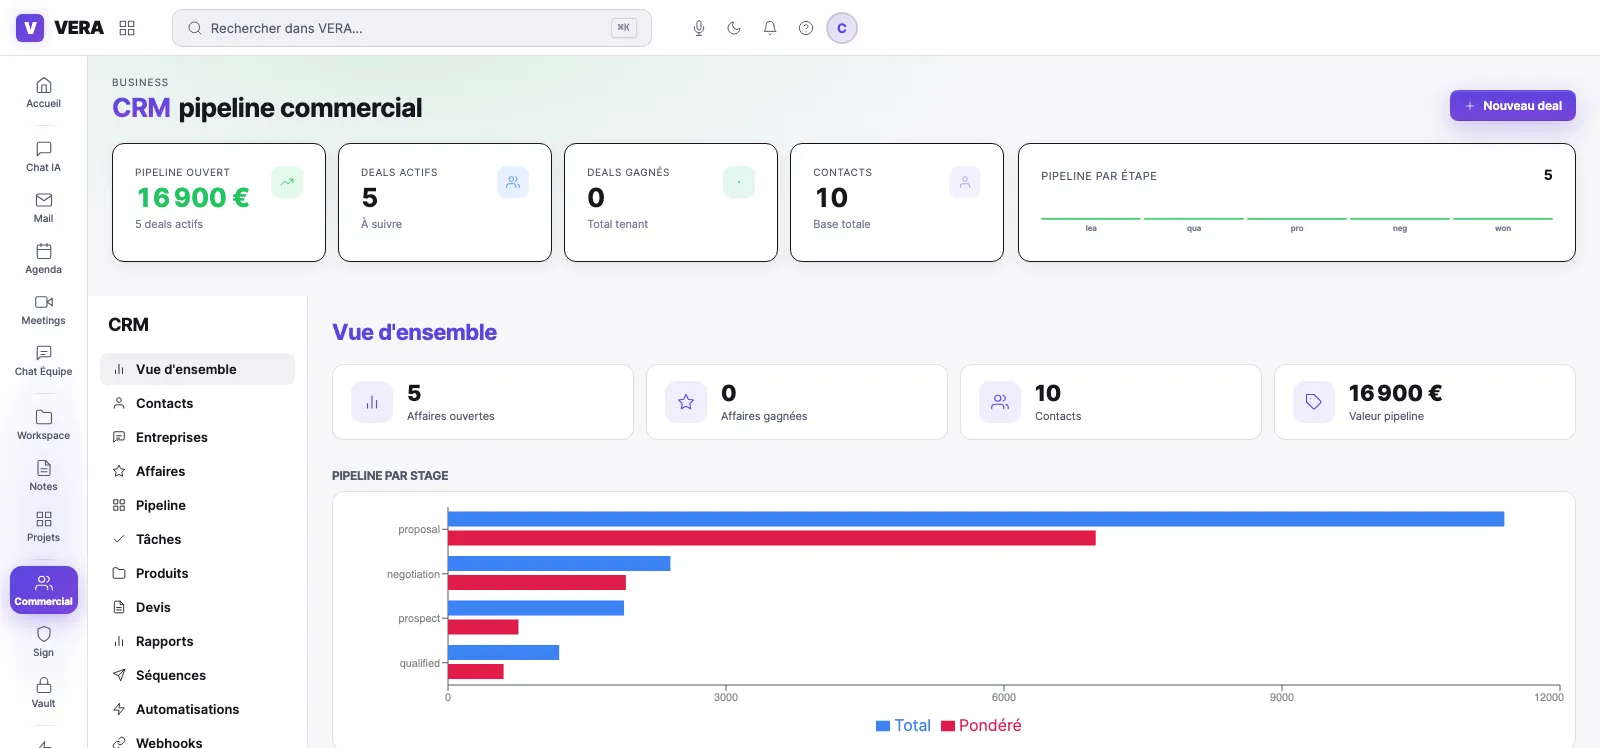Click the blue negotiation Total bar
1600x748 pixels.
(559, 564)
